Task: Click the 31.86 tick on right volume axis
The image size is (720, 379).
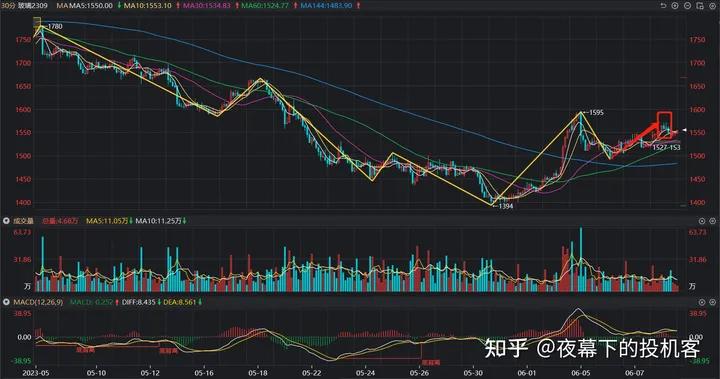Action: coord(697,259)
